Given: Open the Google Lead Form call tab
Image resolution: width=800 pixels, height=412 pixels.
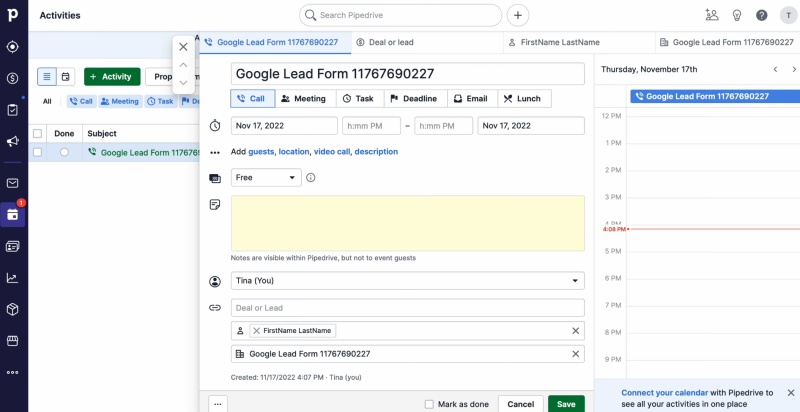Looking at the screenshot, I should (x=275, y=42).
